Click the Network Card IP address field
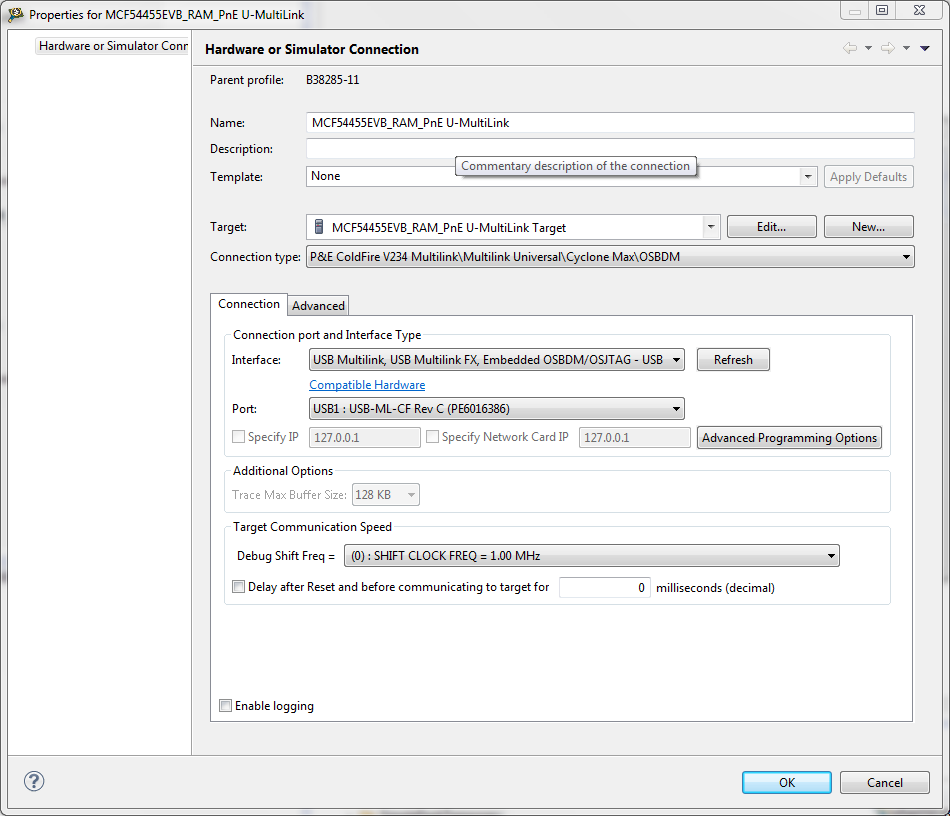The image size is (950, 816). click(x=634, y=437)
